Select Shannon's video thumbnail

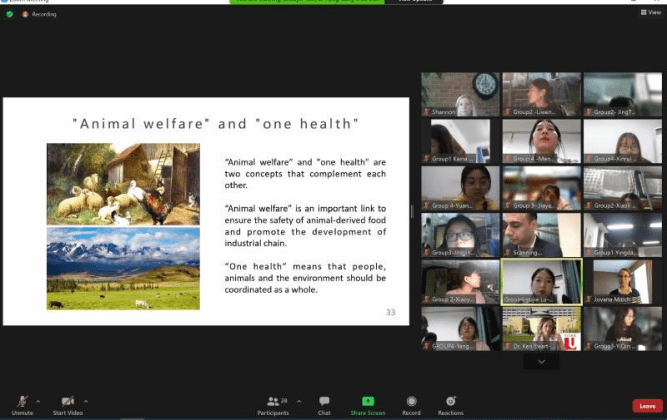460,94
